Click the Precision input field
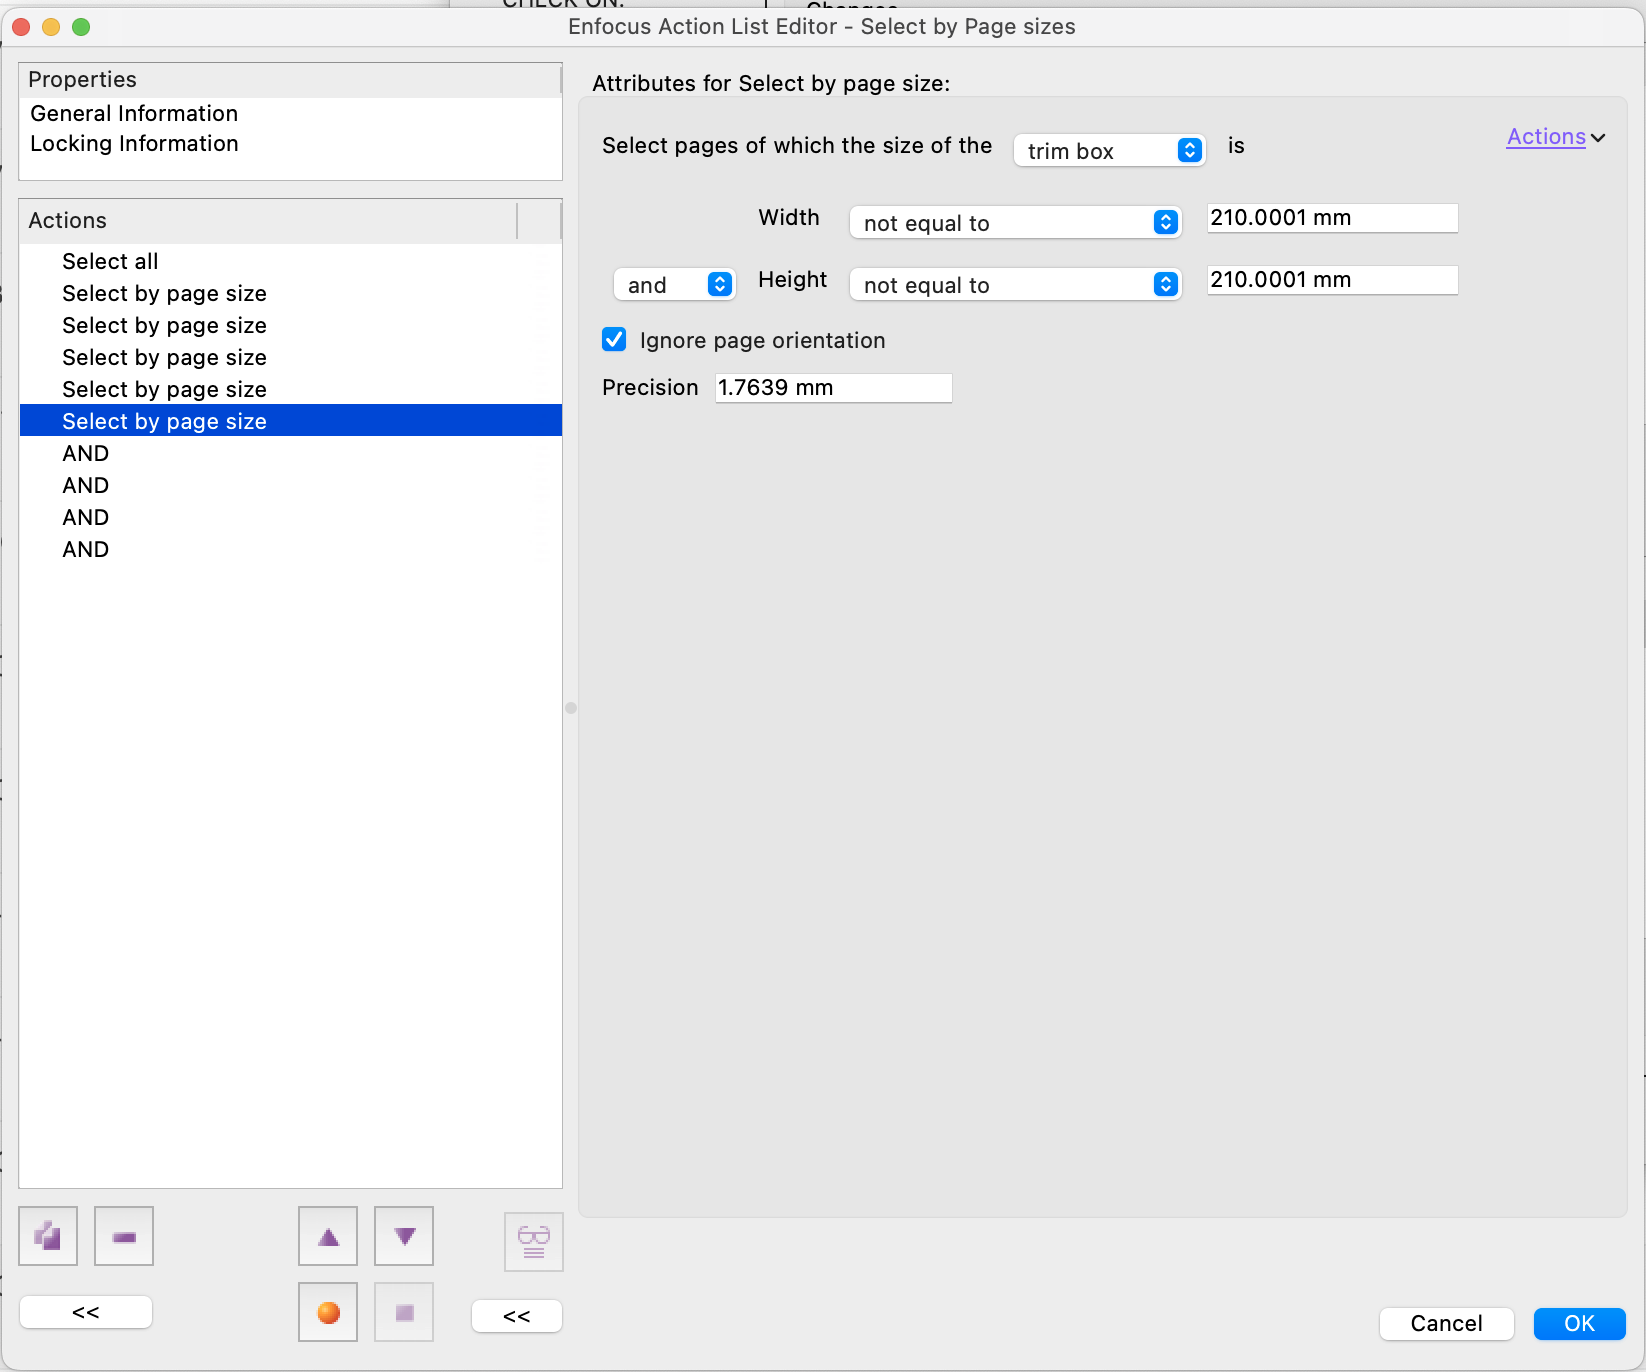Image resolution: width=1646 pixels, height=1372 pixels. coord(833,388)
